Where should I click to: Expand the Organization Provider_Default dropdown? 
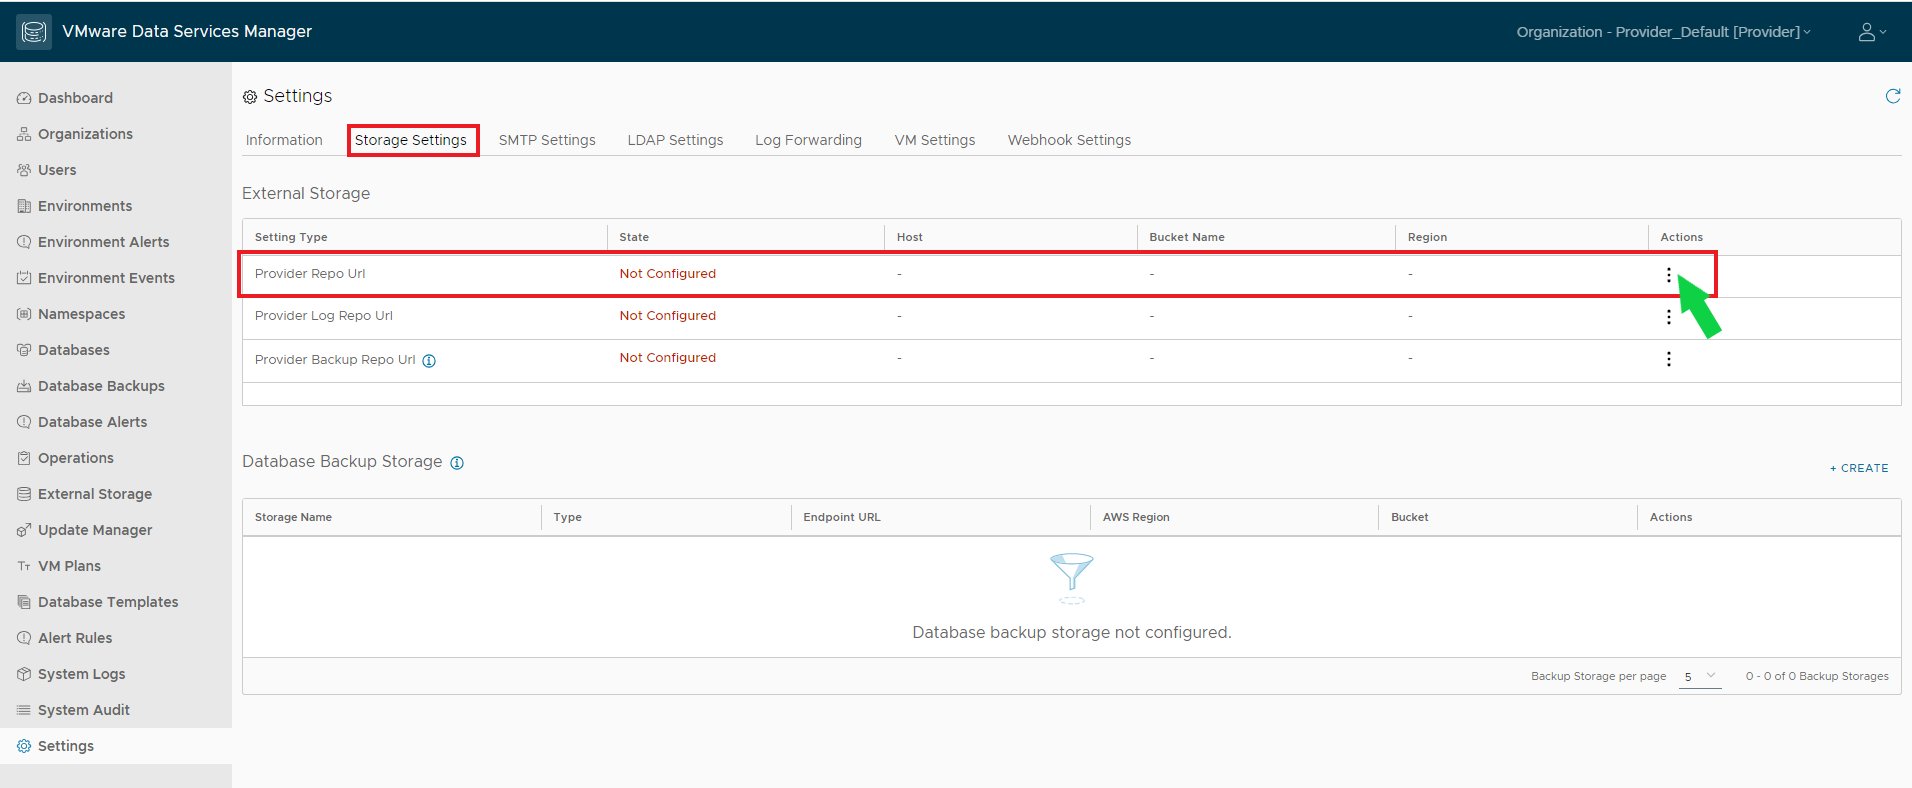pyautogui.click(x=1664, y=32)
